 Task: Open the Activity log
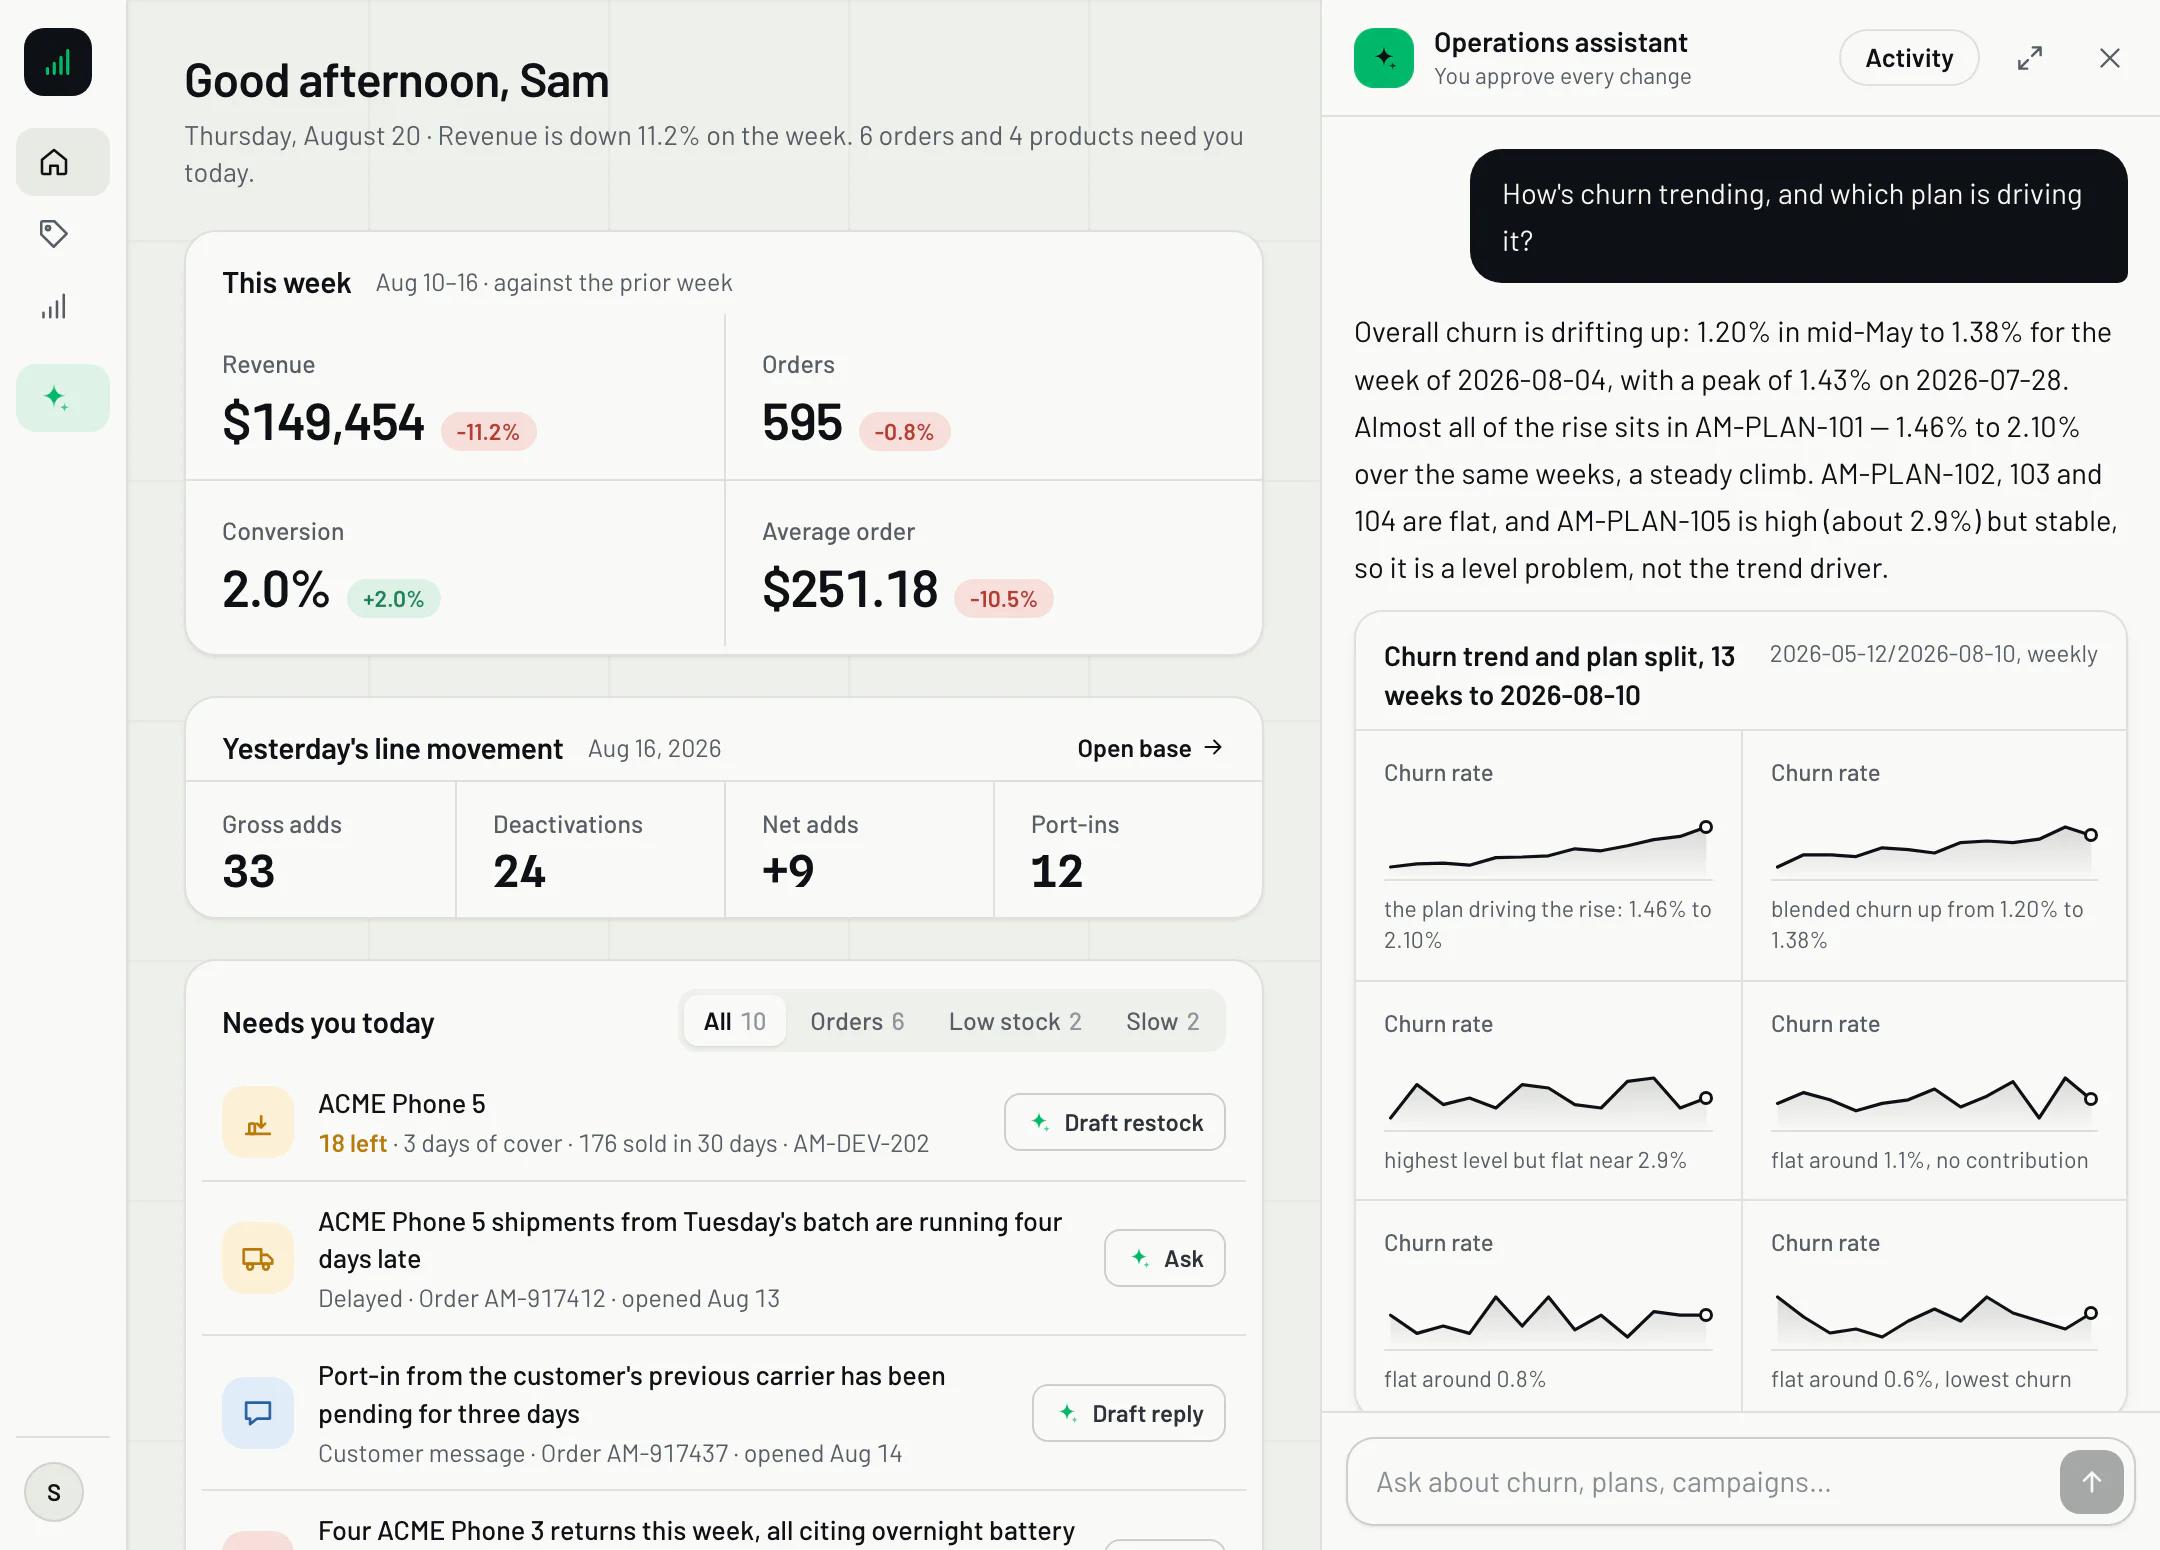[1909, 58]
